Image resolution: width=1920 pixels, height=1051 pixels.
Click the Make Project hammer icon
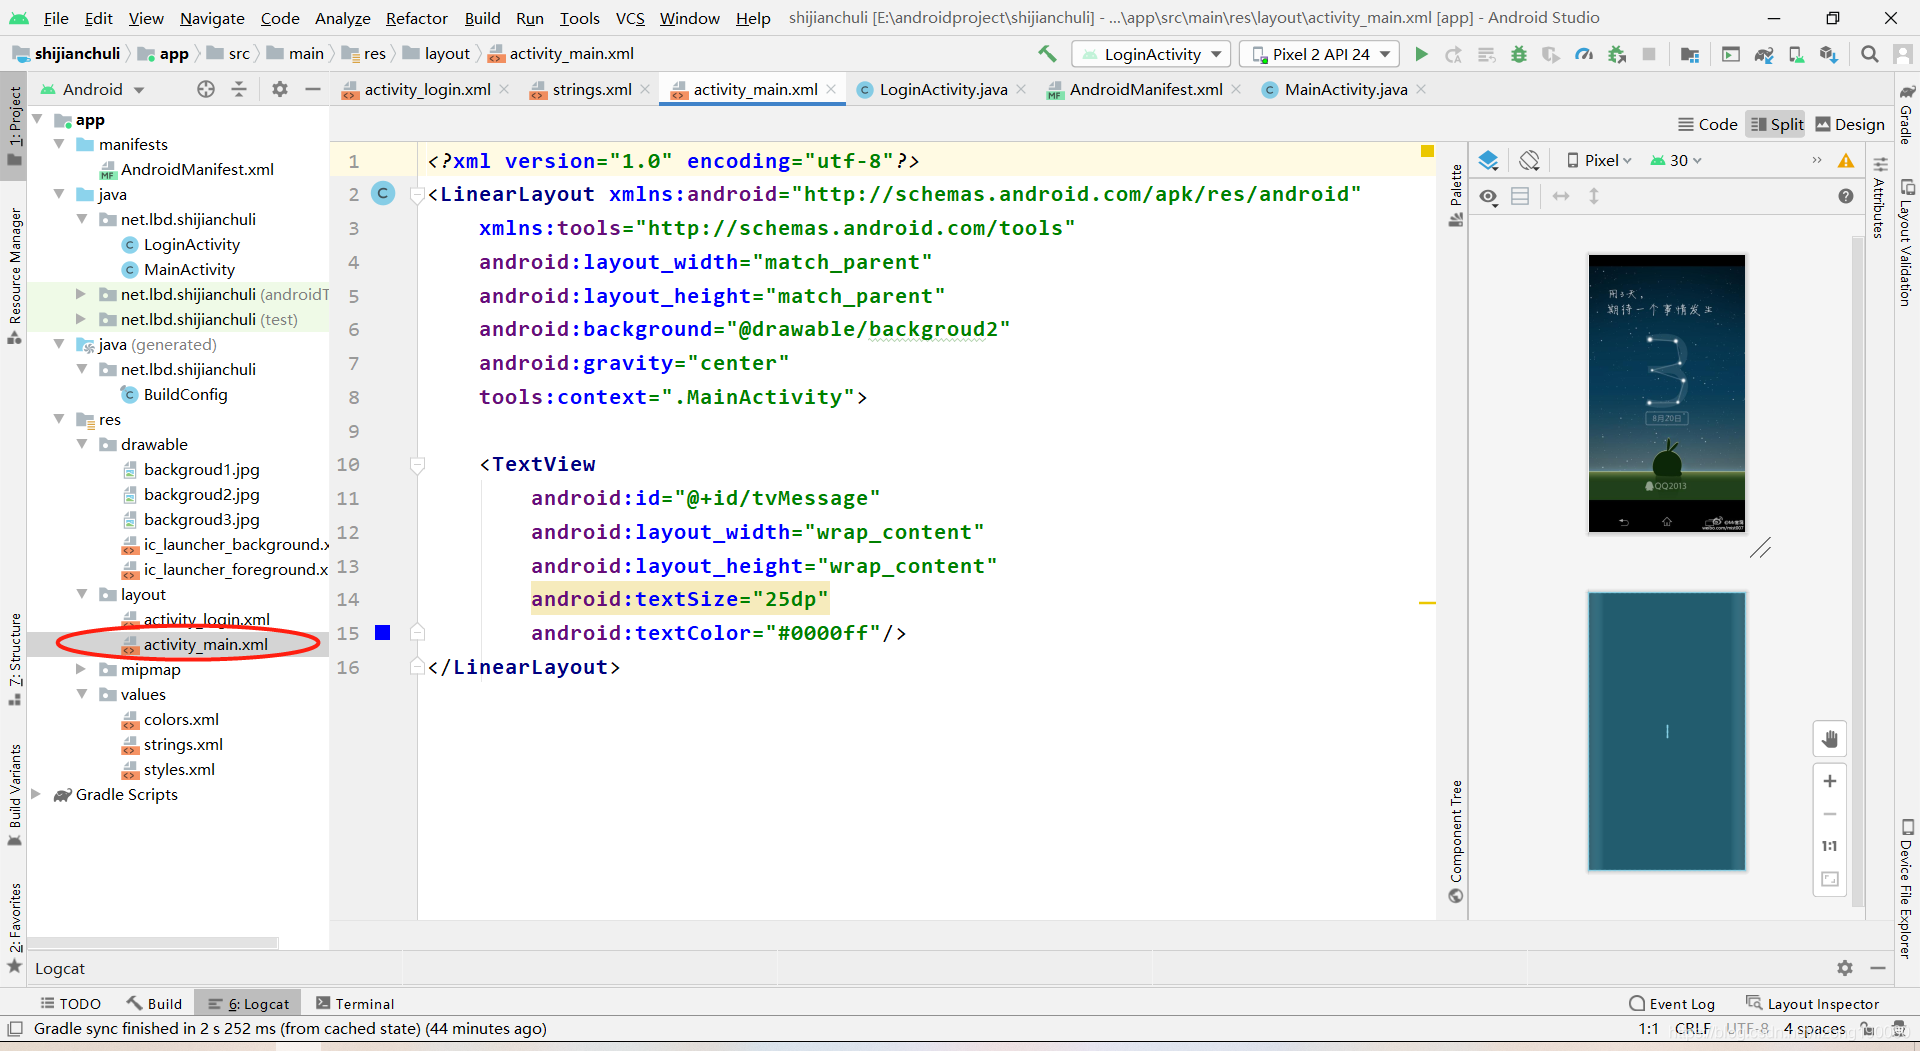(1047, 54)
